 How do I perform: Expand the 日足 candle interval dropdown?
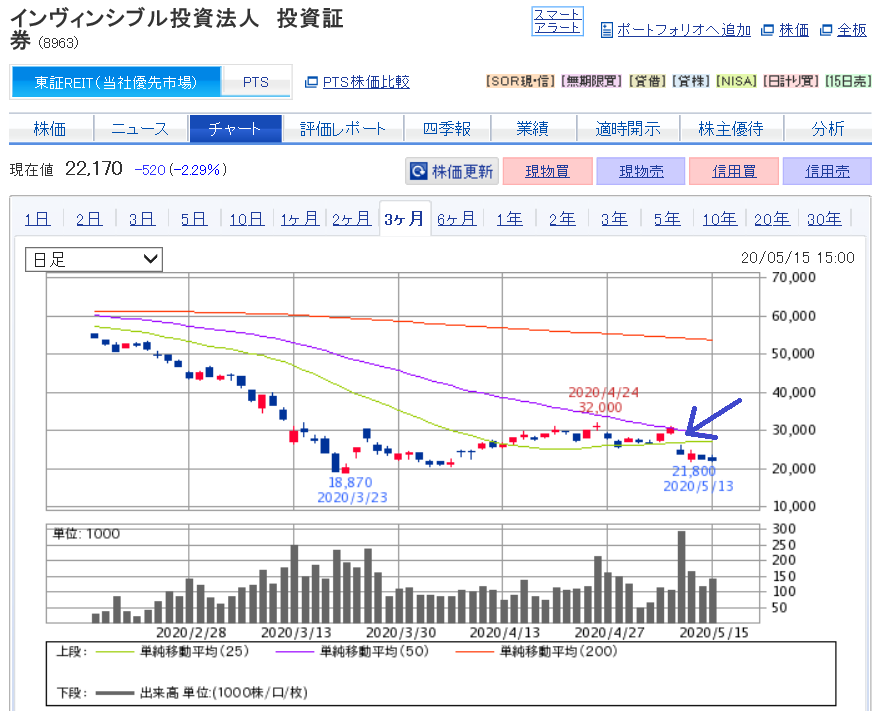[x=94, y=259]
